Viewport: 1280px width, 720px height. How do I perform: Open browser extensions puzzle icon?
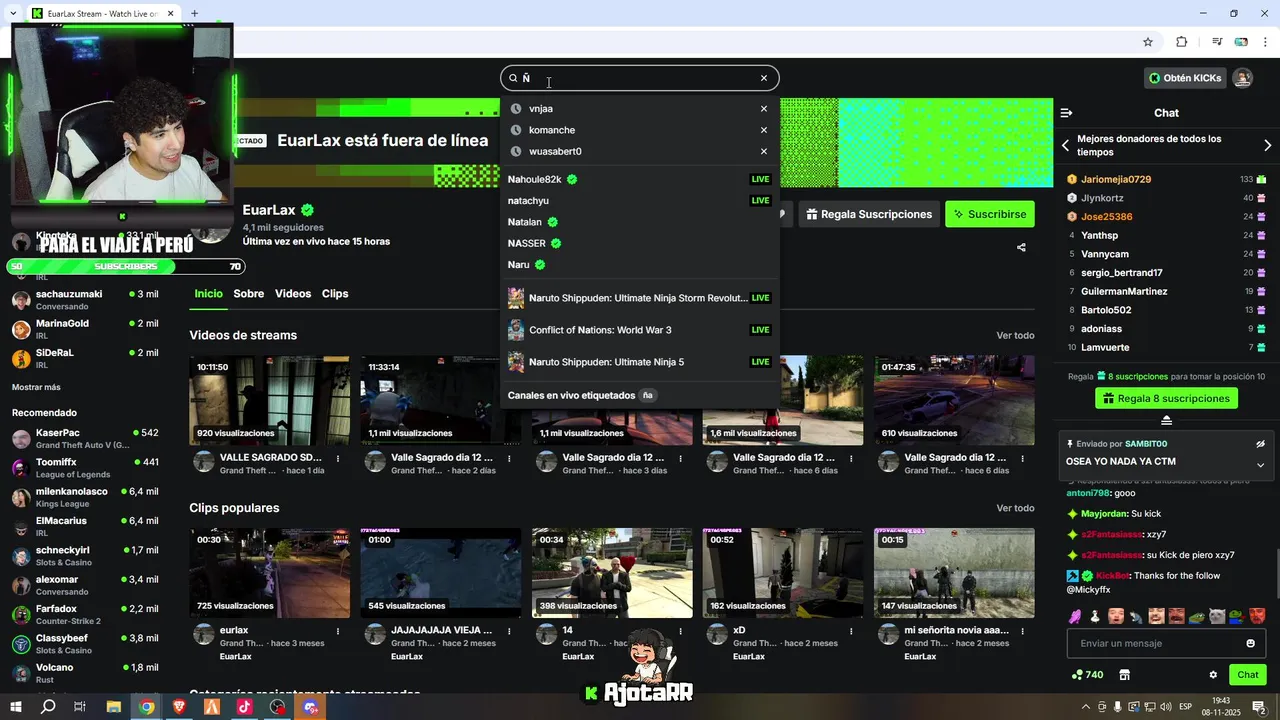point(1181,42)
